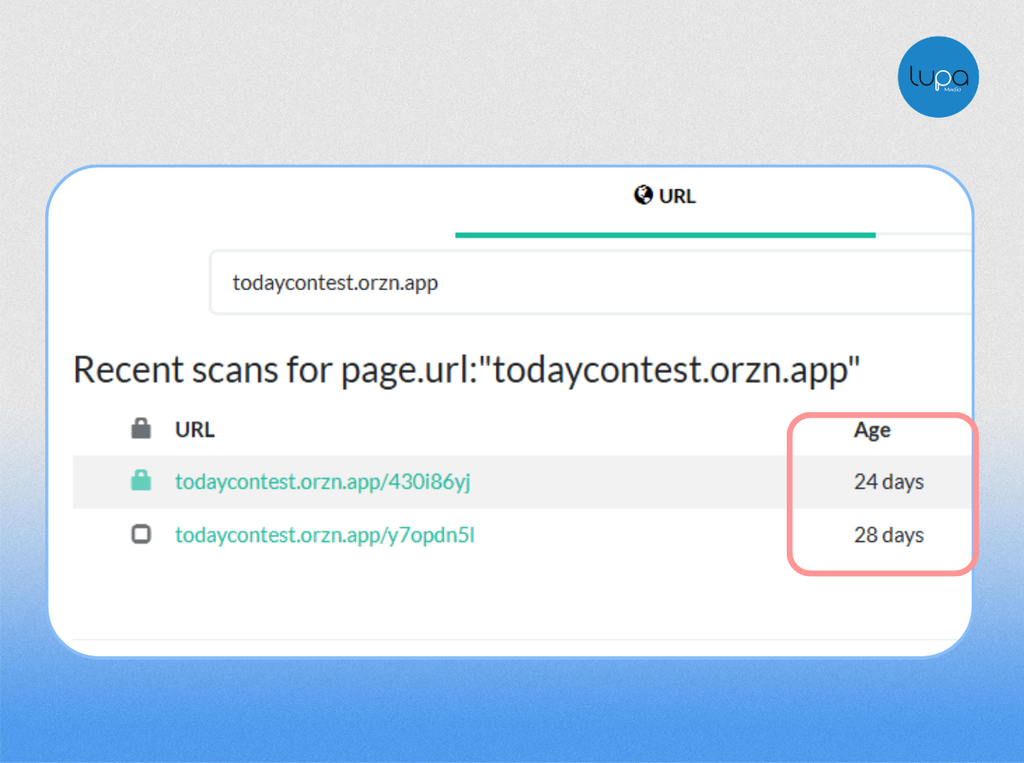Click the lock icon in table header

(141, 429)
